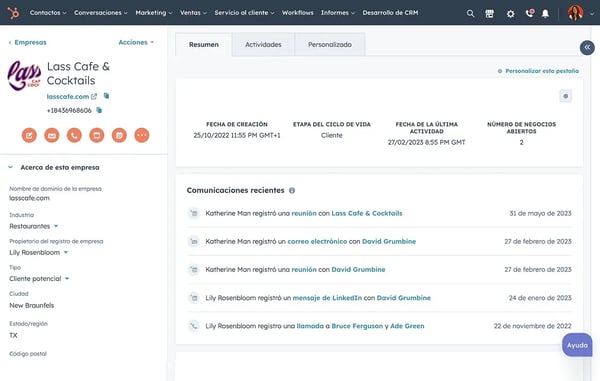Click the call icon on the llamada row
The width and height of the screenshot is (600, 381).
point(194,326)
